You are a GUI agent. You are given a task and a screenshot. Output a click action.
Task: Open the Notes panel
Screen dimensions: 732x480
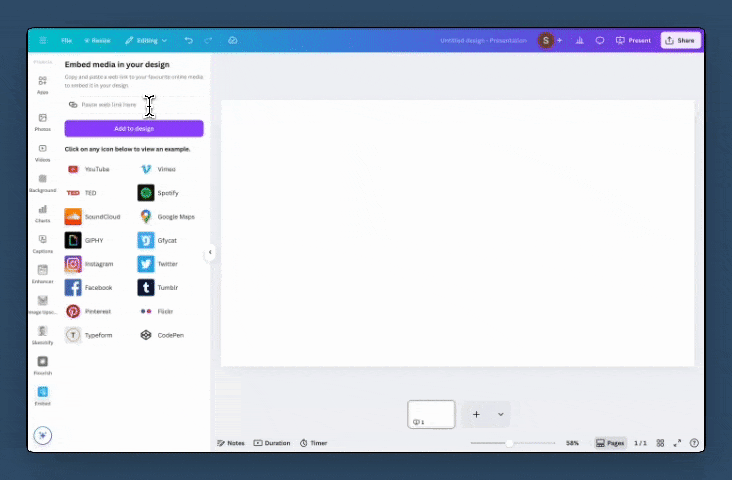click(x=231, y=443)
